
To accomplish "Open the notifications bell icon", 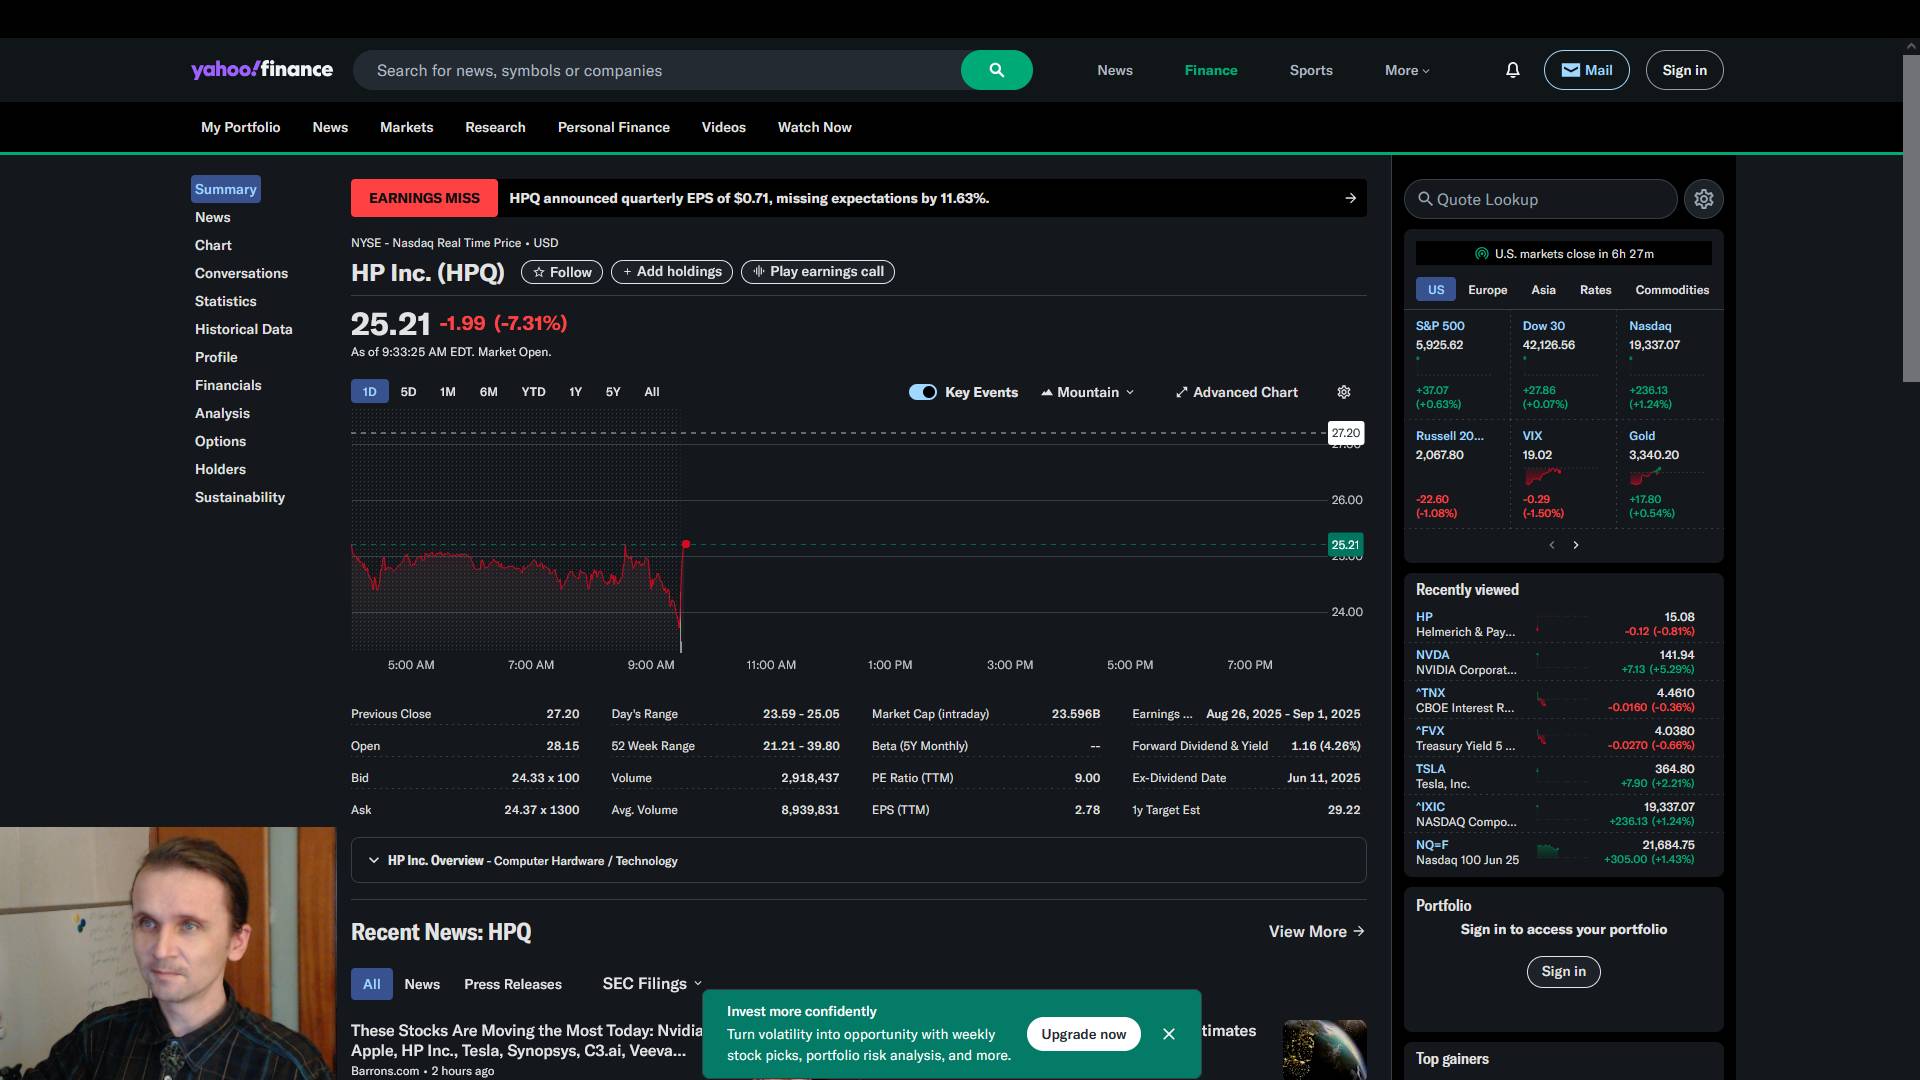I will (1512, 70).
